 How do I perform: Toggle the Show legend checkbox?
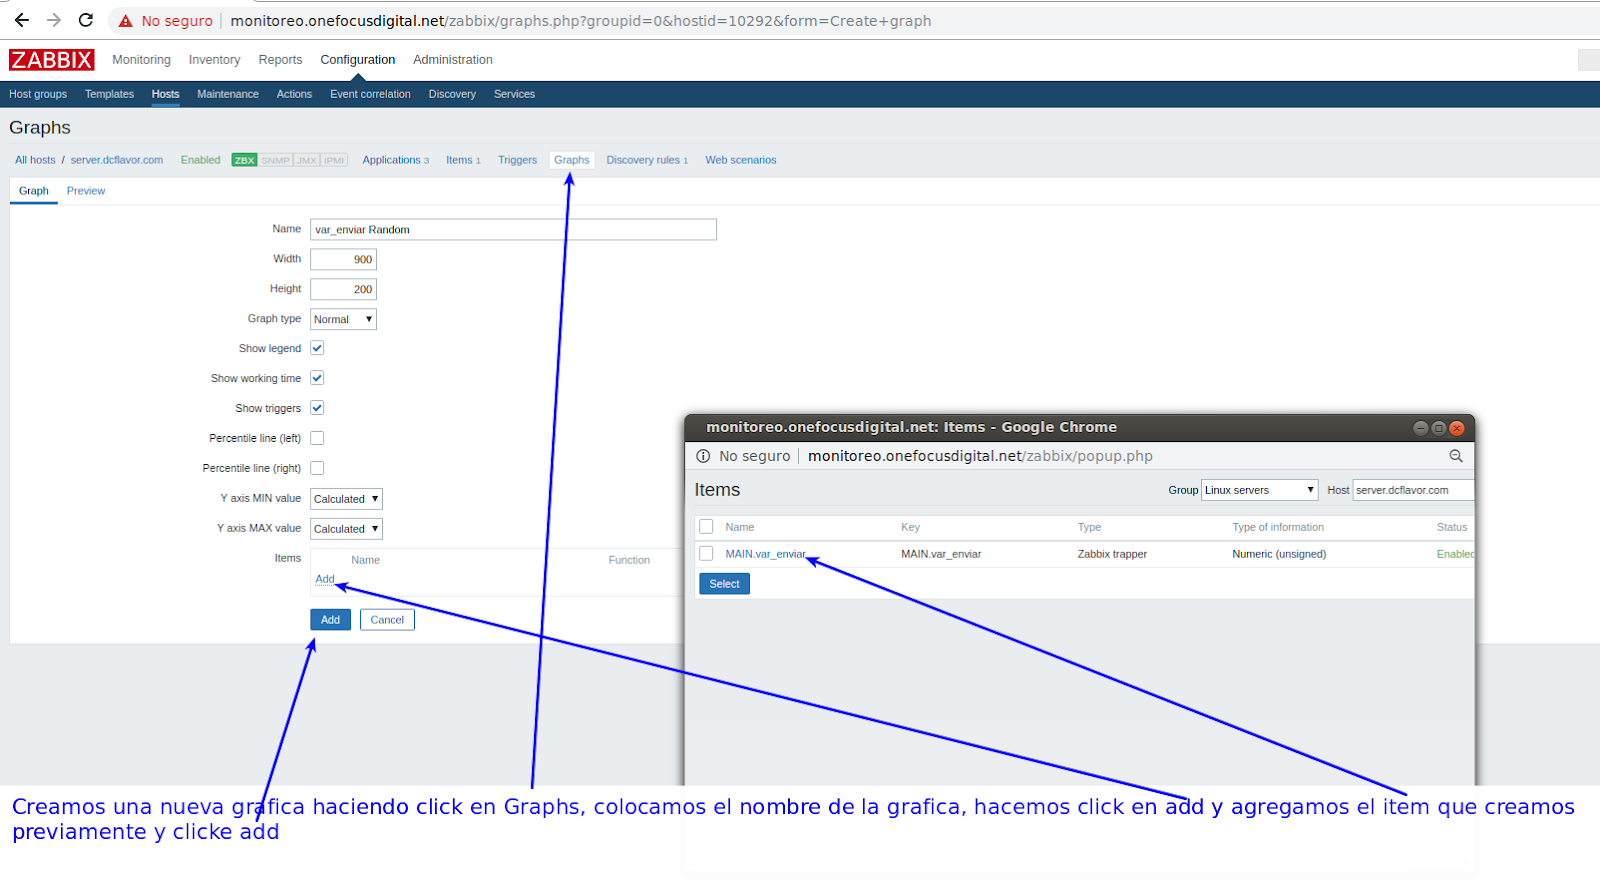click(317, 348)
